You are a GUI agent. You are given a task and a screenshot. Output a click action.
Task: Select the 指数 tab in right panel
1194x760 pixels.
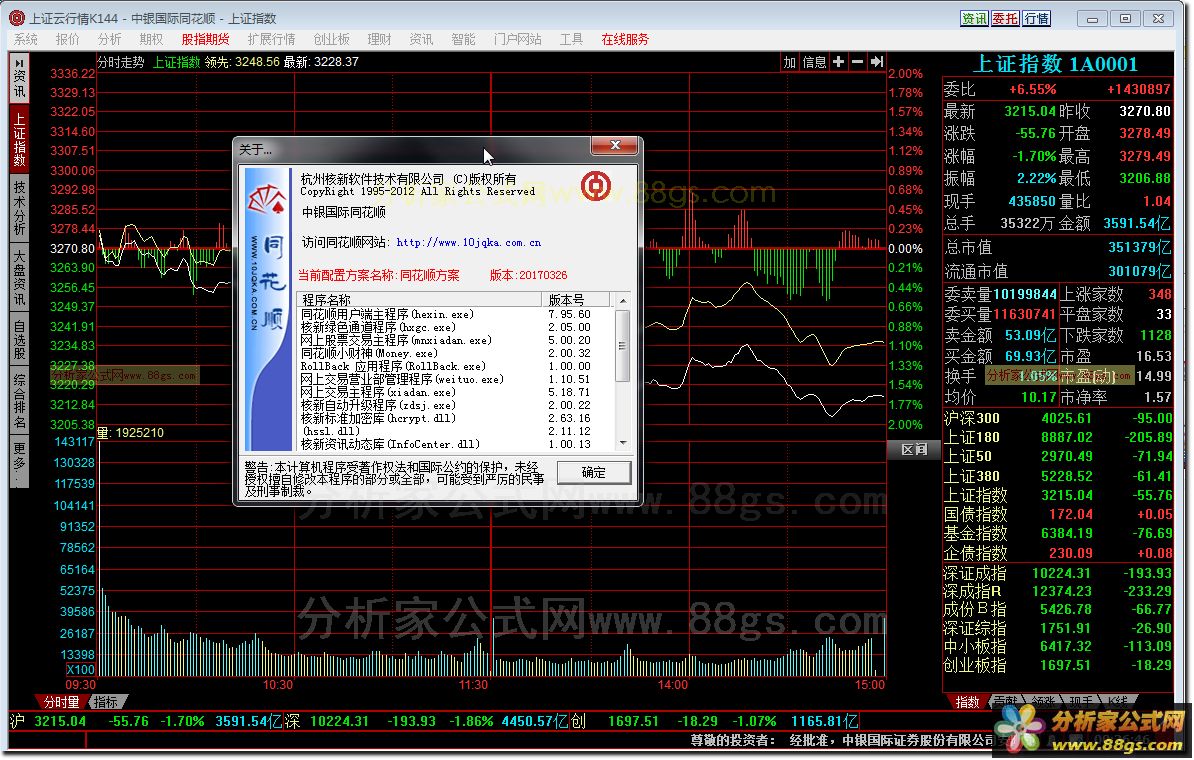967,701
